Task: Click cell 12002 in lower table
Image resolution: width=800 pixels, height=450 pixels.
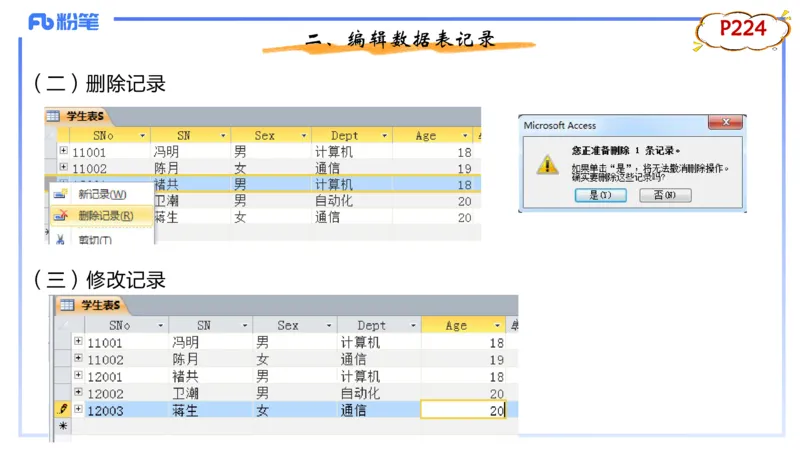Action: (105, 394)
